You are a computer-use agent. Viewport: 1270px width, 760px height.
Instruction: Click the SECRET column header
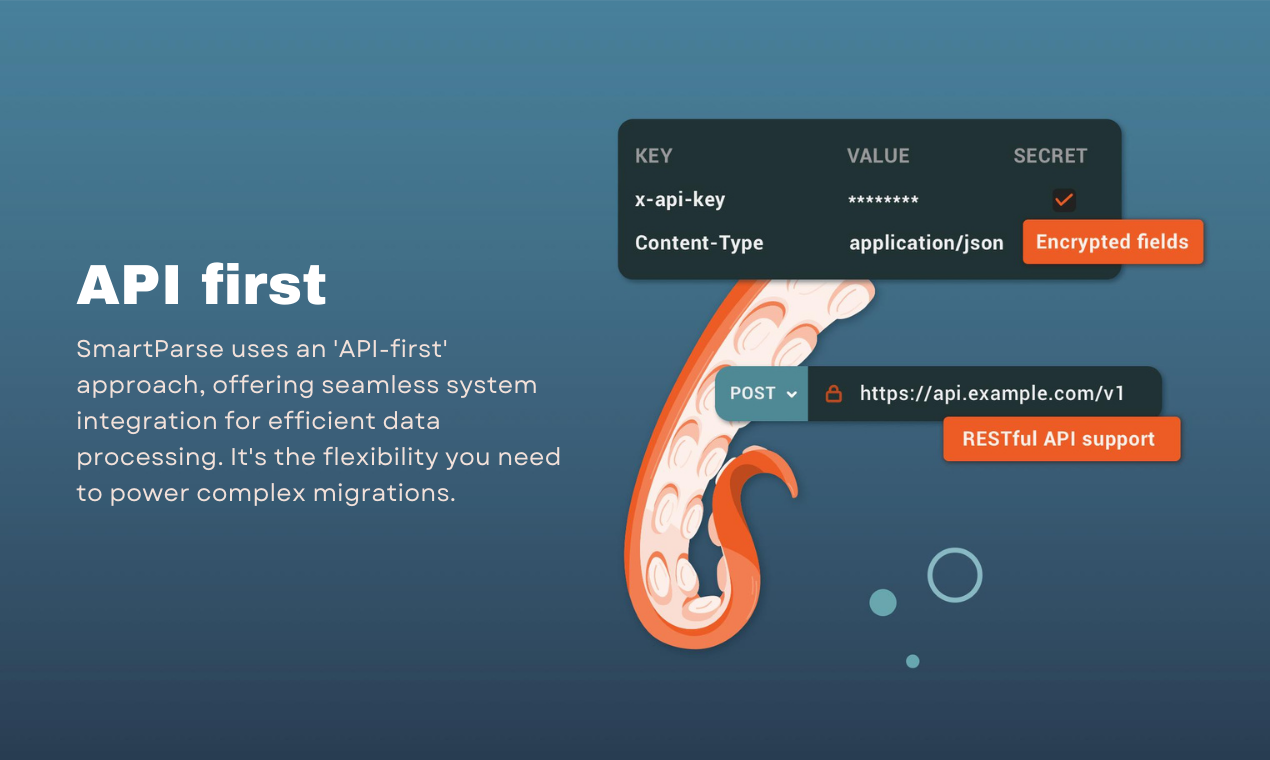point(1050,156)
